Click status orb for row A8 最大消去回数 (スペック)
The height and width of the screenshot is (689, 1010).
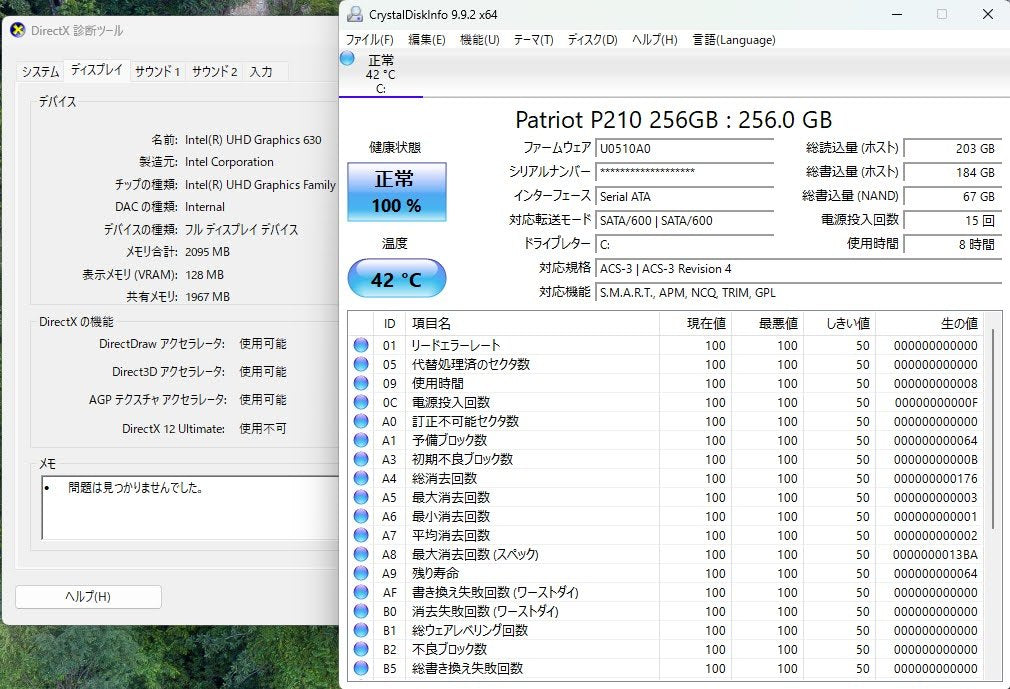coord(361,554)
